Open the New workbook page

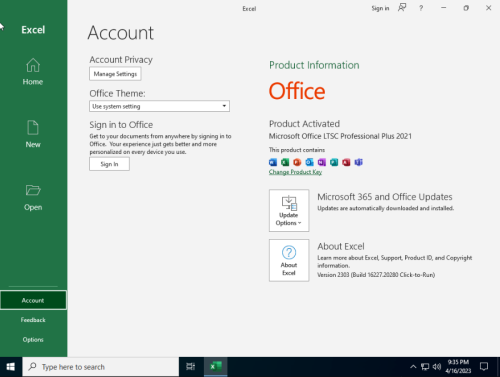click(x=33, y=134)
